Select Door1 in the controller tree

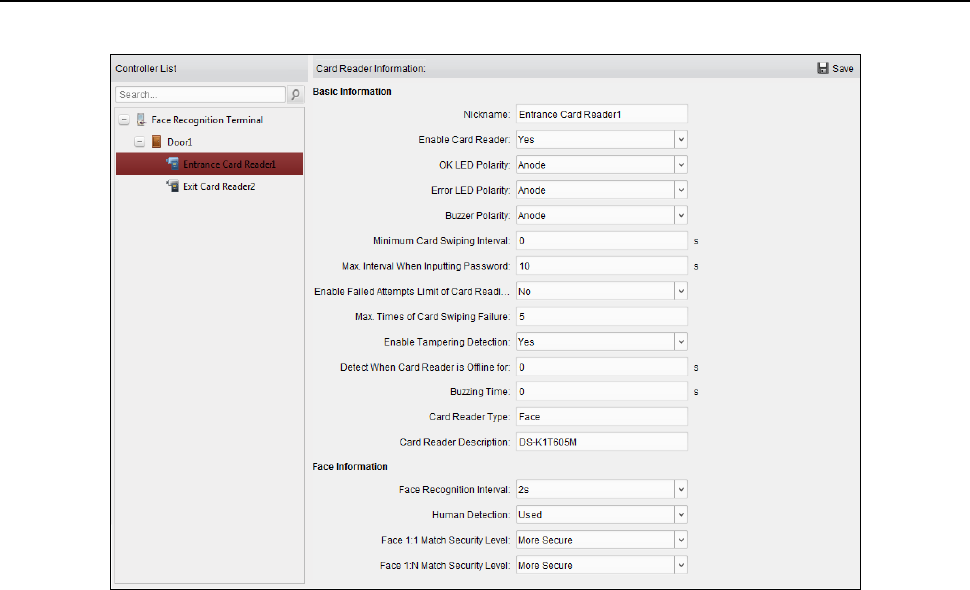coord(179,142)
